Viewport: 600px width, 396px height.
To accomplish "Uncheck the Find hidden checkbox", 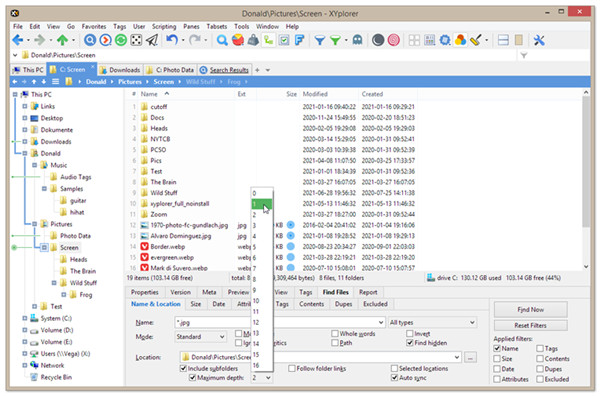I will pyautogui.click(x=410, y=343).
